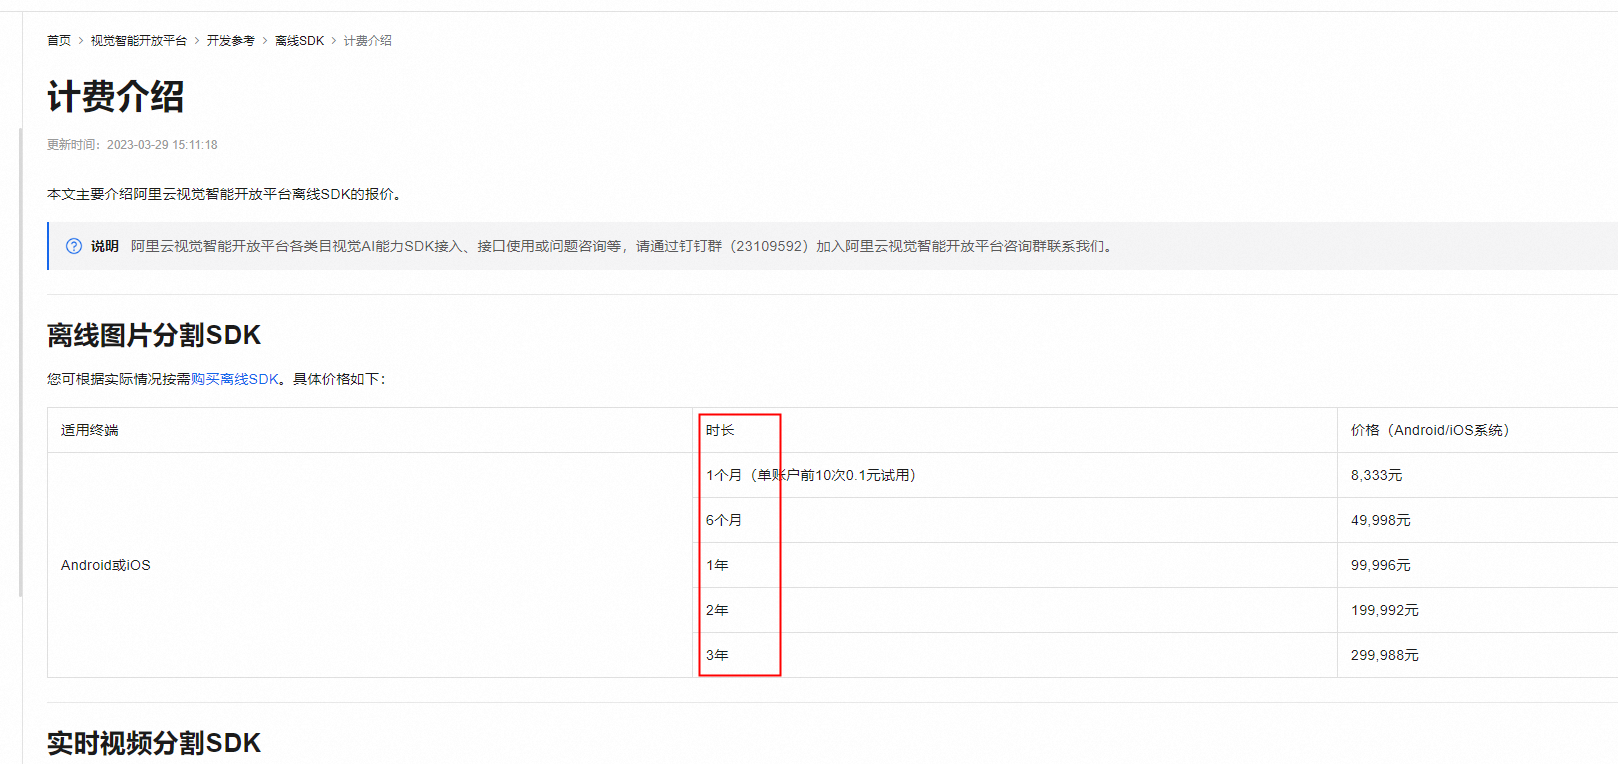Click the 99,996元 price cell

point(1478,565)
